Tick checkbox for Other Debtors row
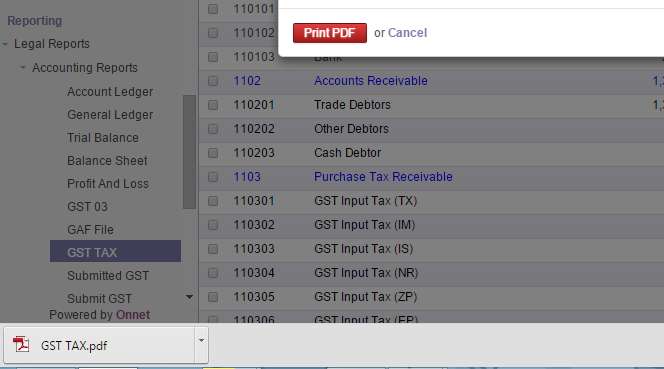Image resolution: width=664 pixels, height=369 pixels. click(213, 129)
